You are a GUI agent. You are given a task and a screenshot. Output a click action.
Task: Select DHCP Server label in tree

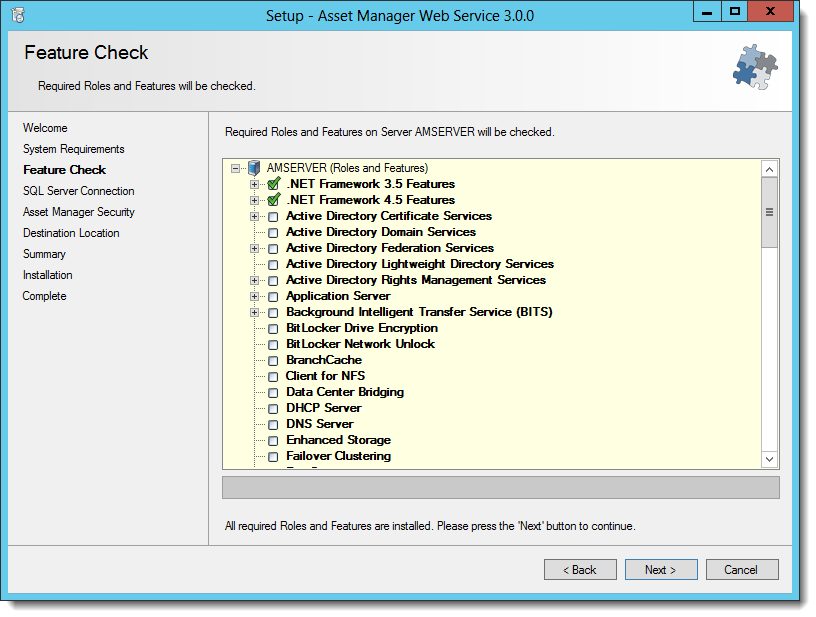pyautogui.click(x=324, y=408)
